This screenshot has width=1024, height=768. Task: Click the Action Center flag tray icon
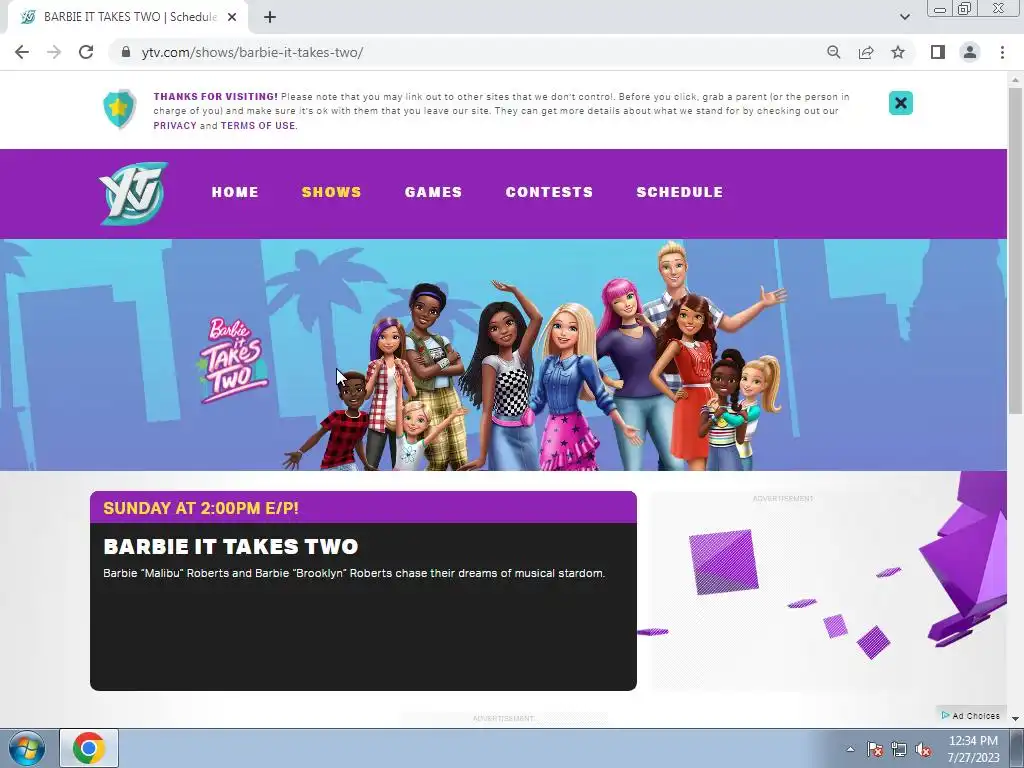pyautogui.click(x=874, y=749)
